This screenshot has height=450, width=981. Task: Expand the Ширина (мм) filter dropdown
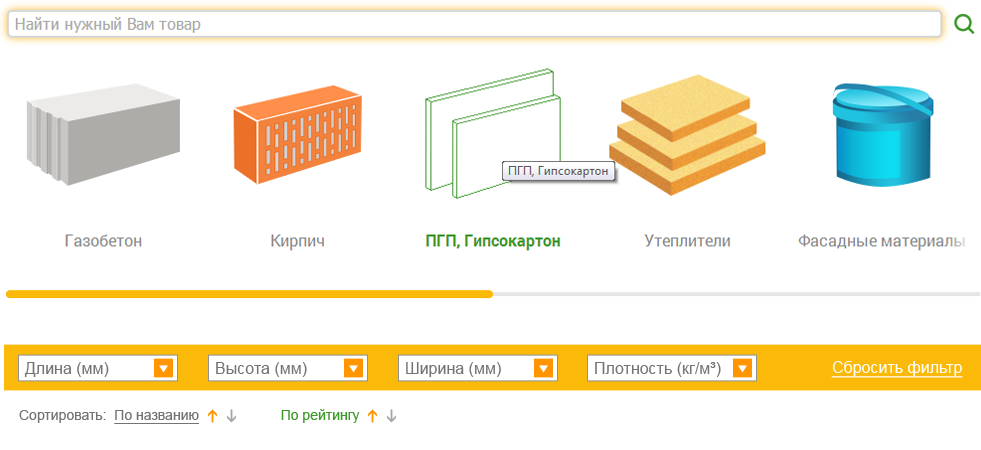pyautogui.click(x=478, y=368)
